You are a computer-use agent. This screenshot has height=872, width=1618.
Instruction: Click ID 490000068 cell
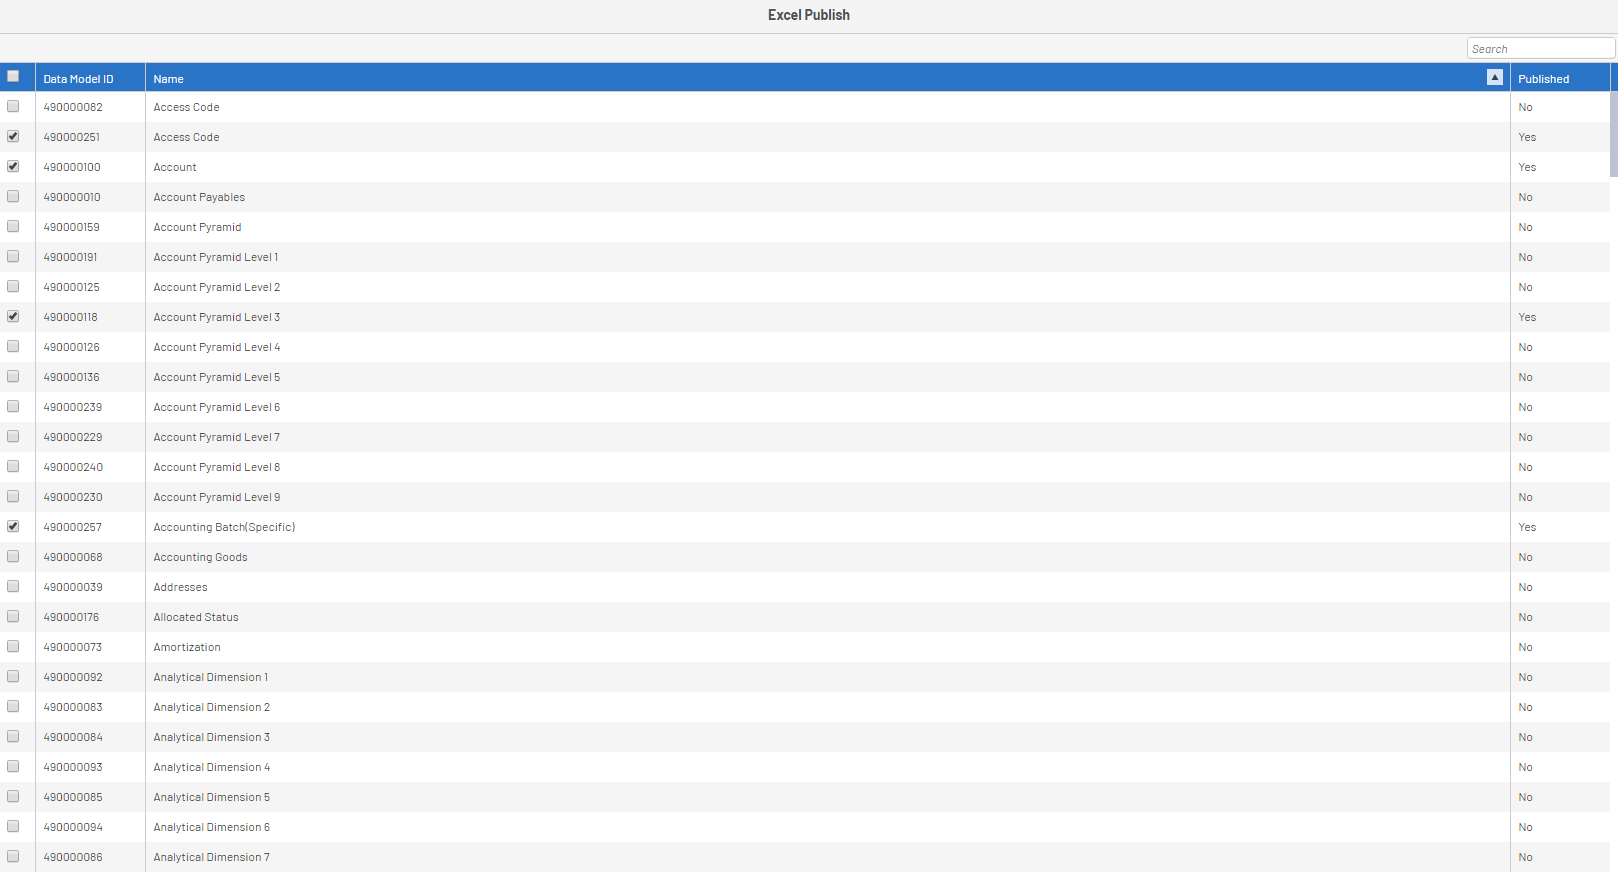[73, 557]
